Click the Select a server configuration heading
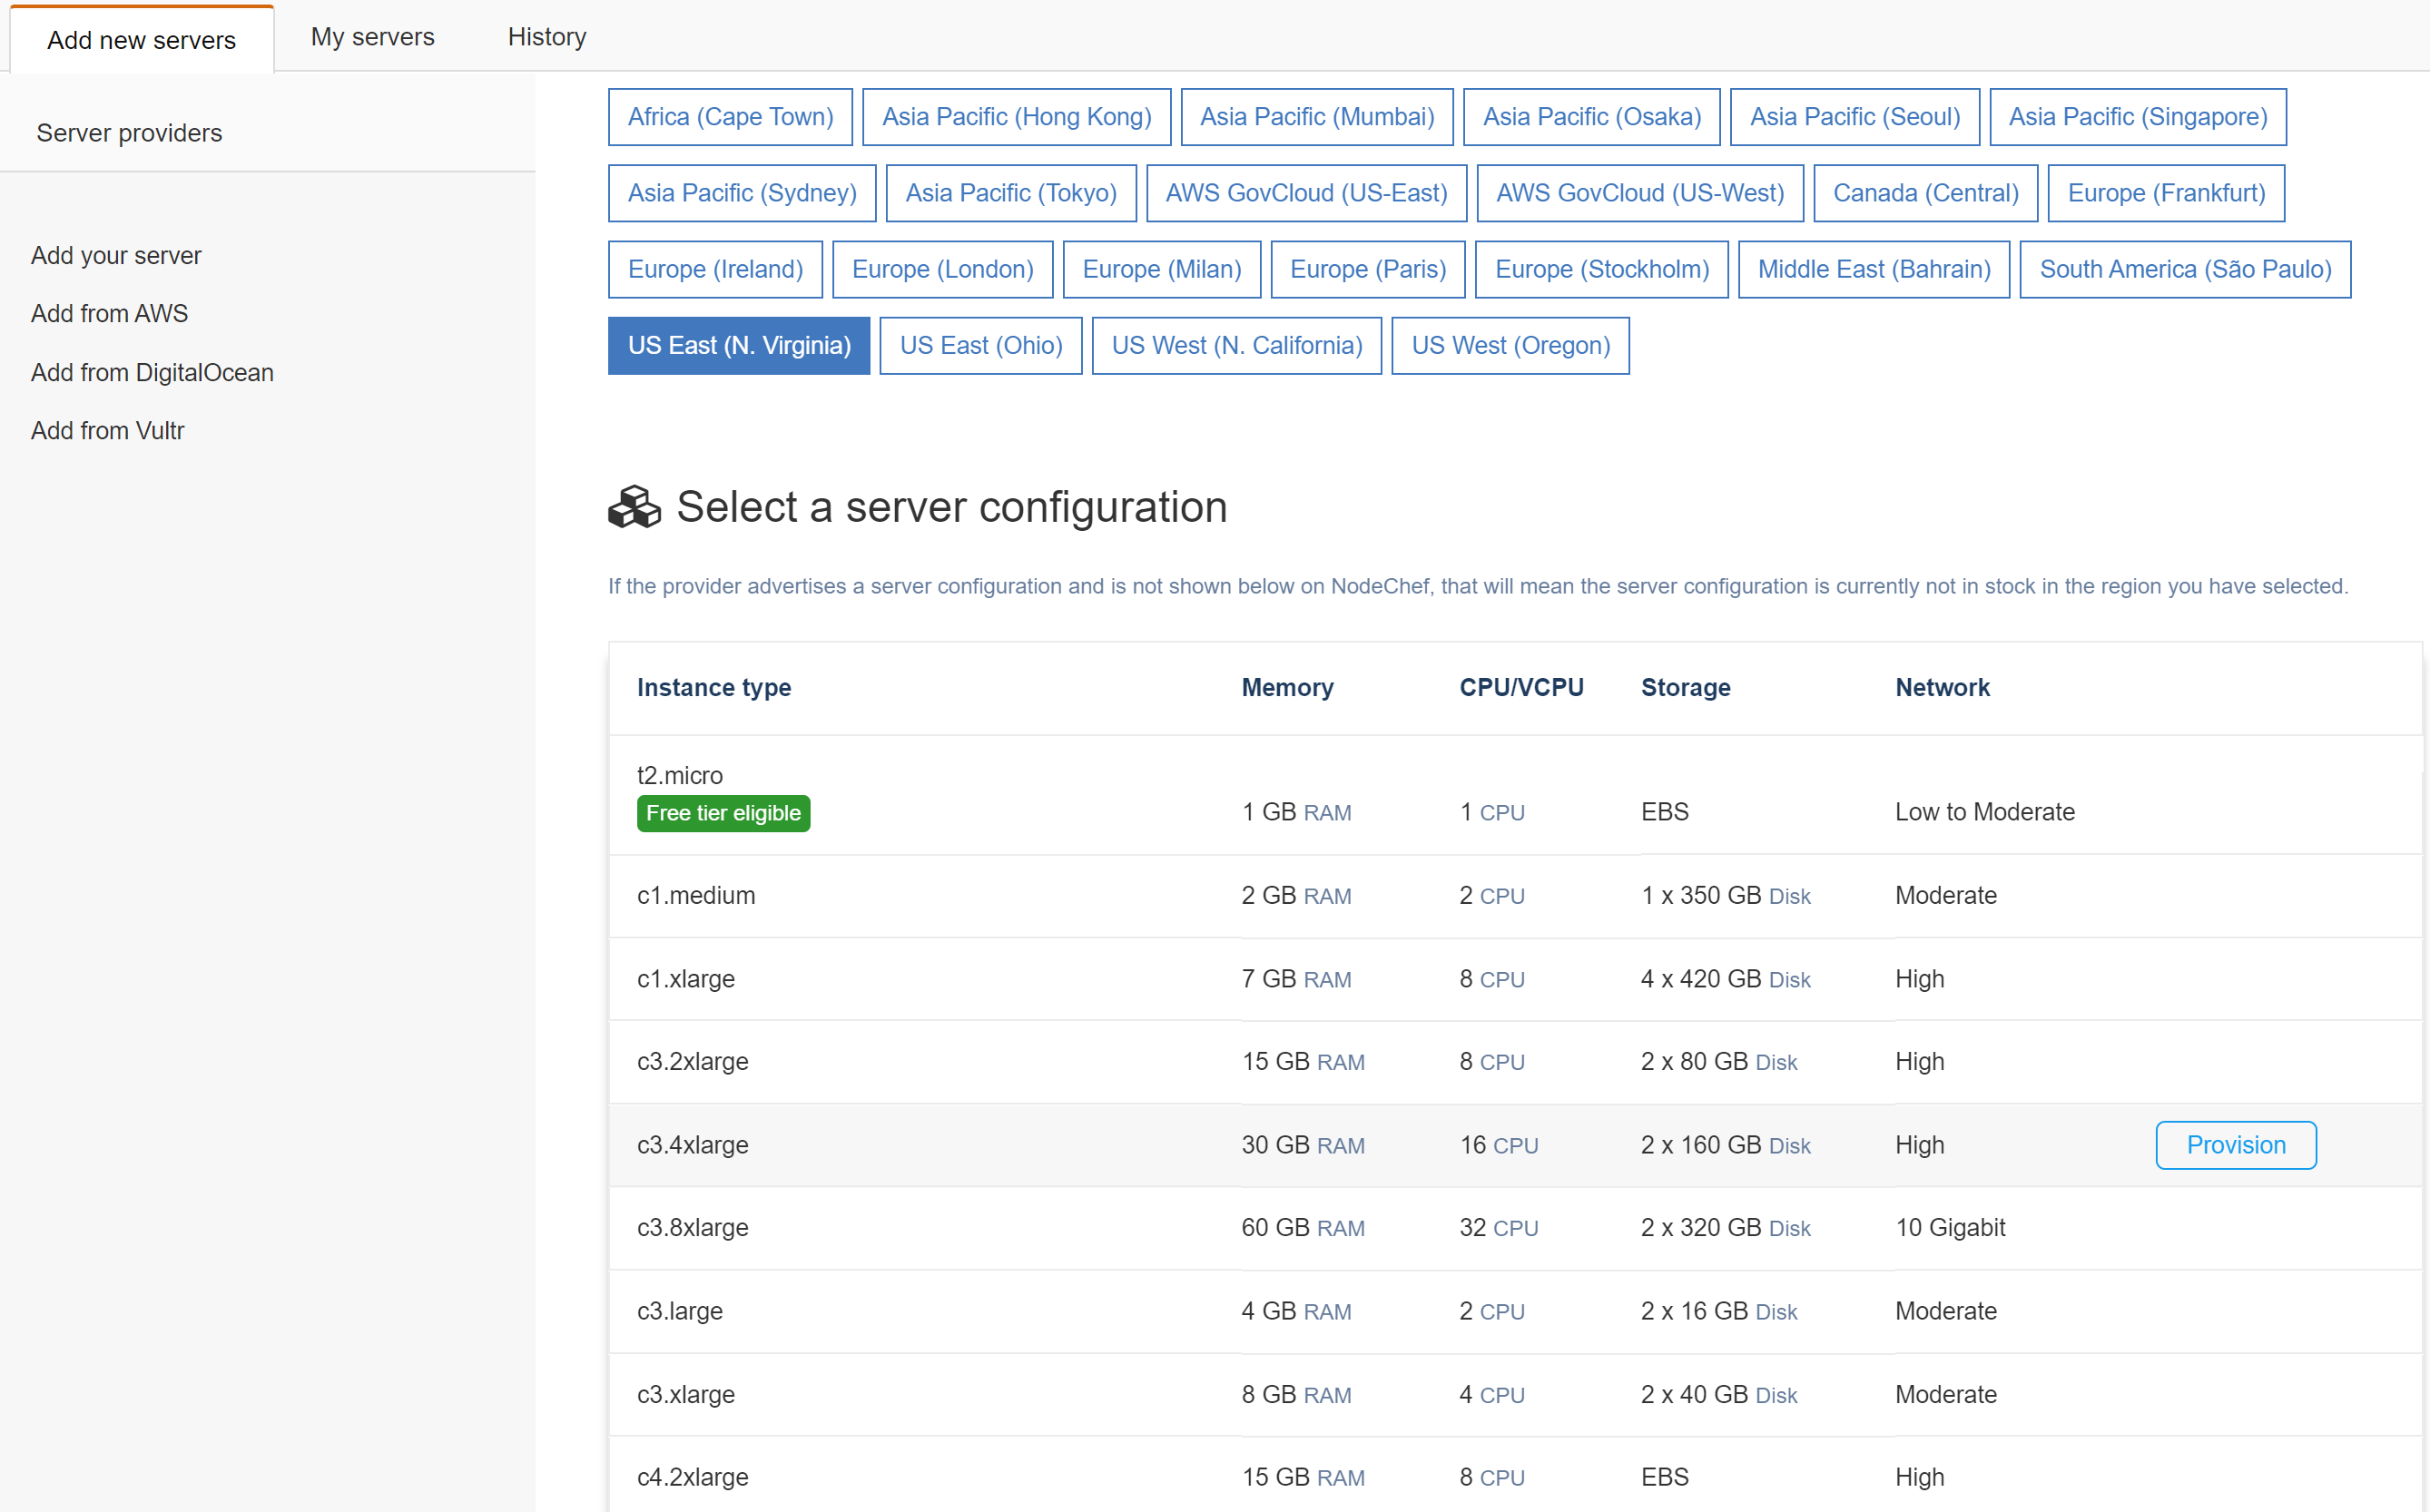The image size is (2430, 1512). click(951, 507)
